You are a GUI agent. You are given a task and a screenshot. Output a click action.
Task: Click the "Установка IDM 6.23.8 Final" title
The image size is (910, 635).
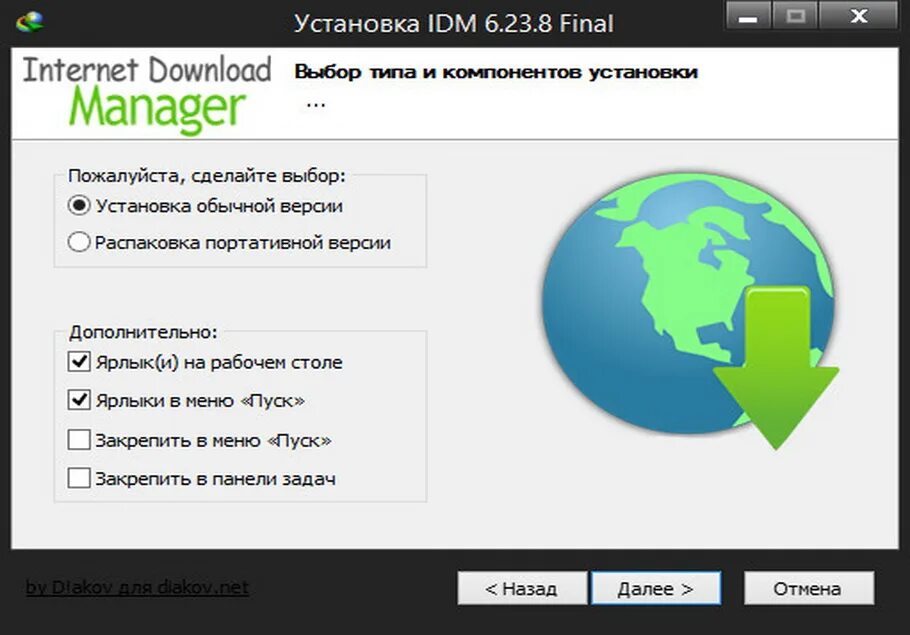(x=454, y=24)
